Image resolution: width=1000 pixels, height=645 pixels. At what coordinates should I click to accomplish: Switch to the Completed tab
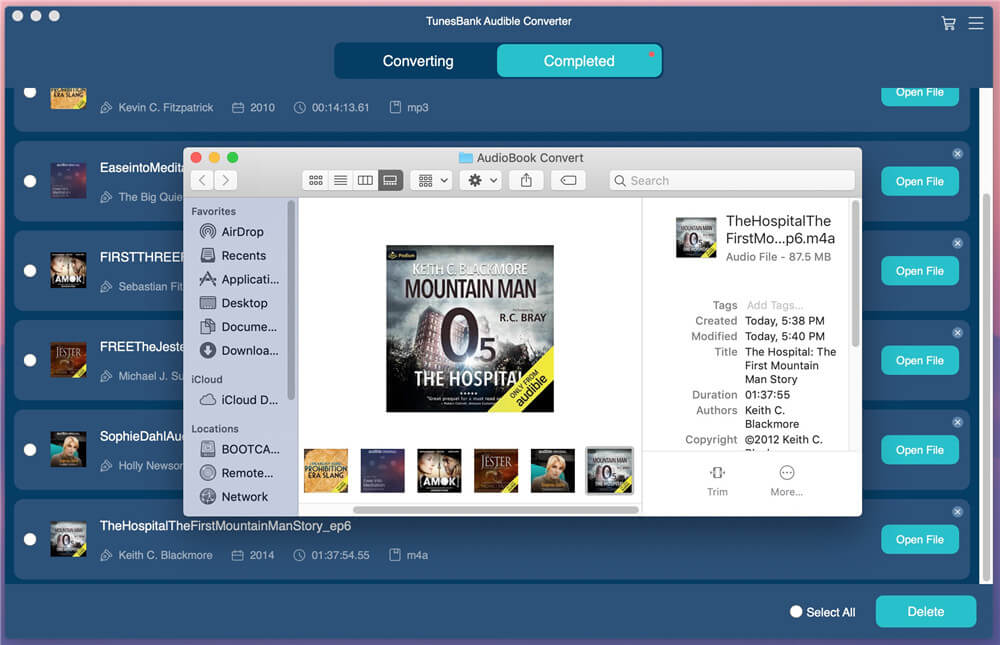579,60
